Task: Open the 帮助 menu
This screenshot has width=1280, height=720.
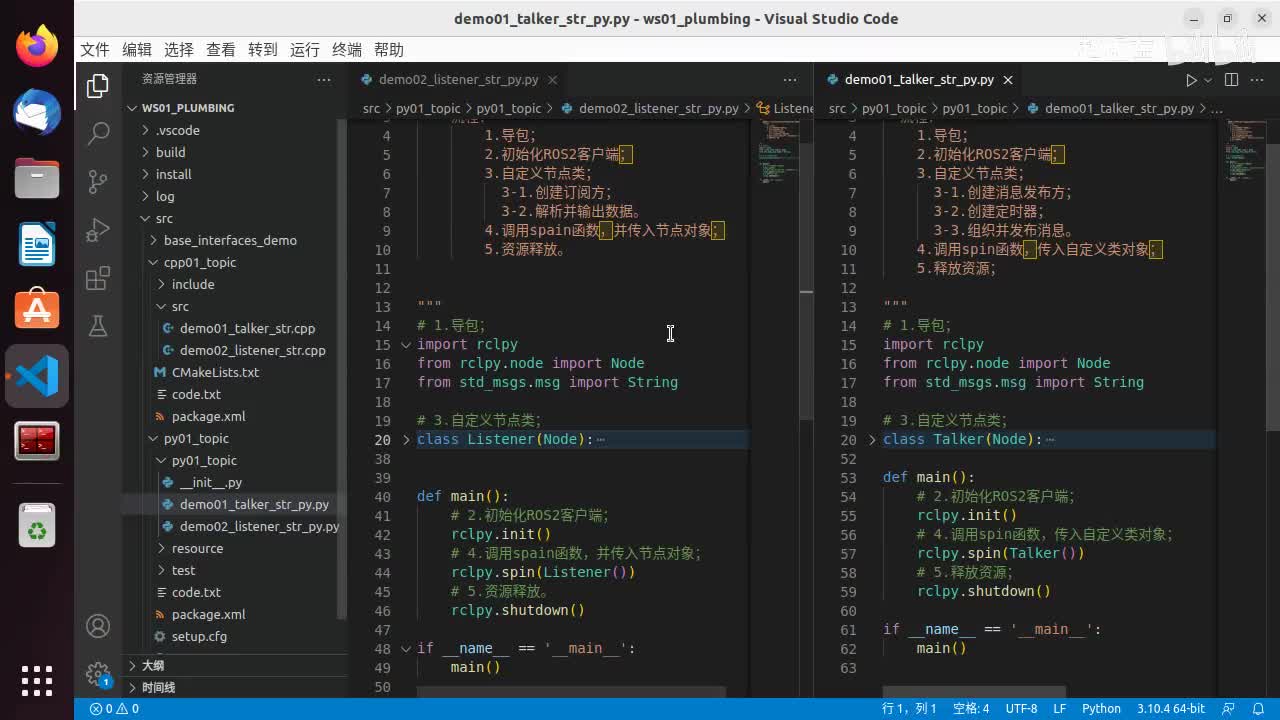Action: click(389, 50)
